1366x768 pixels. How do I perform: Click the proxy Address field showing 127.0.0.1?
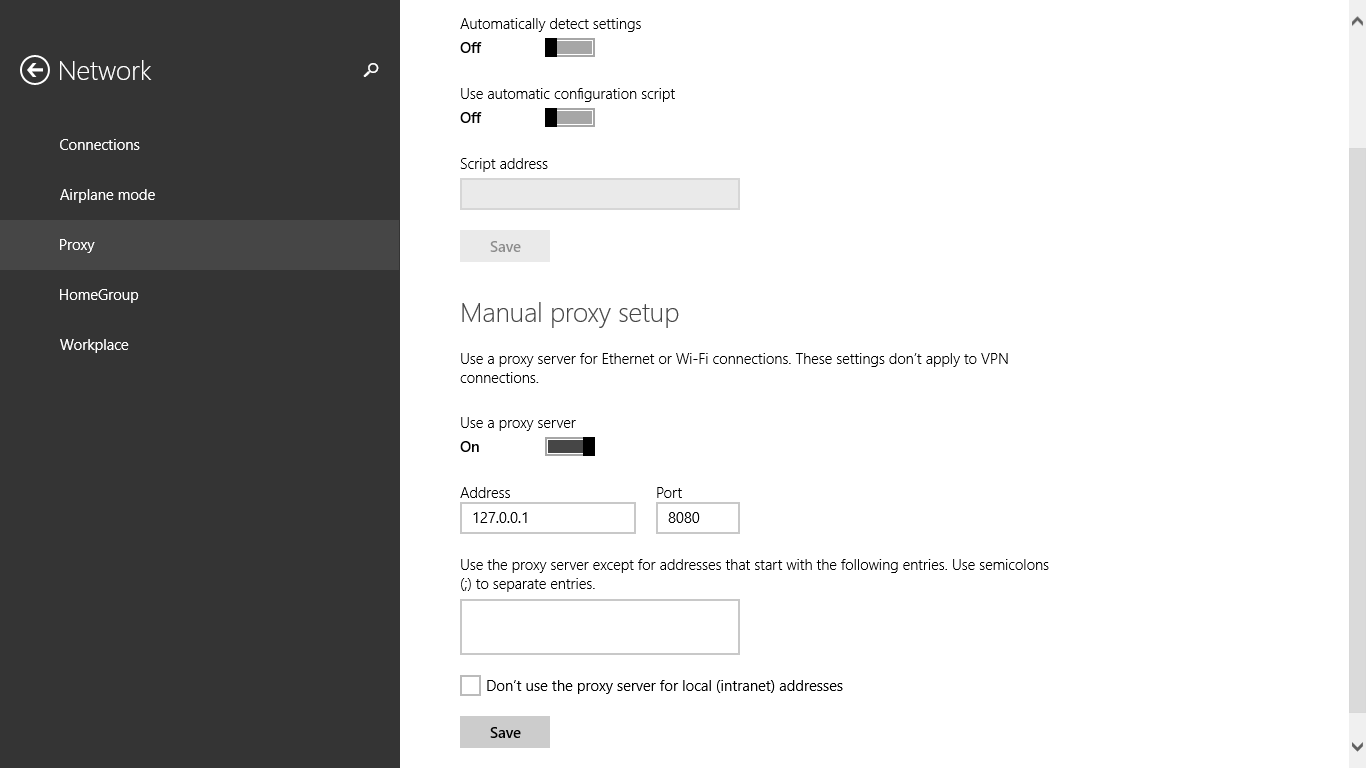(x=548, y=518)
